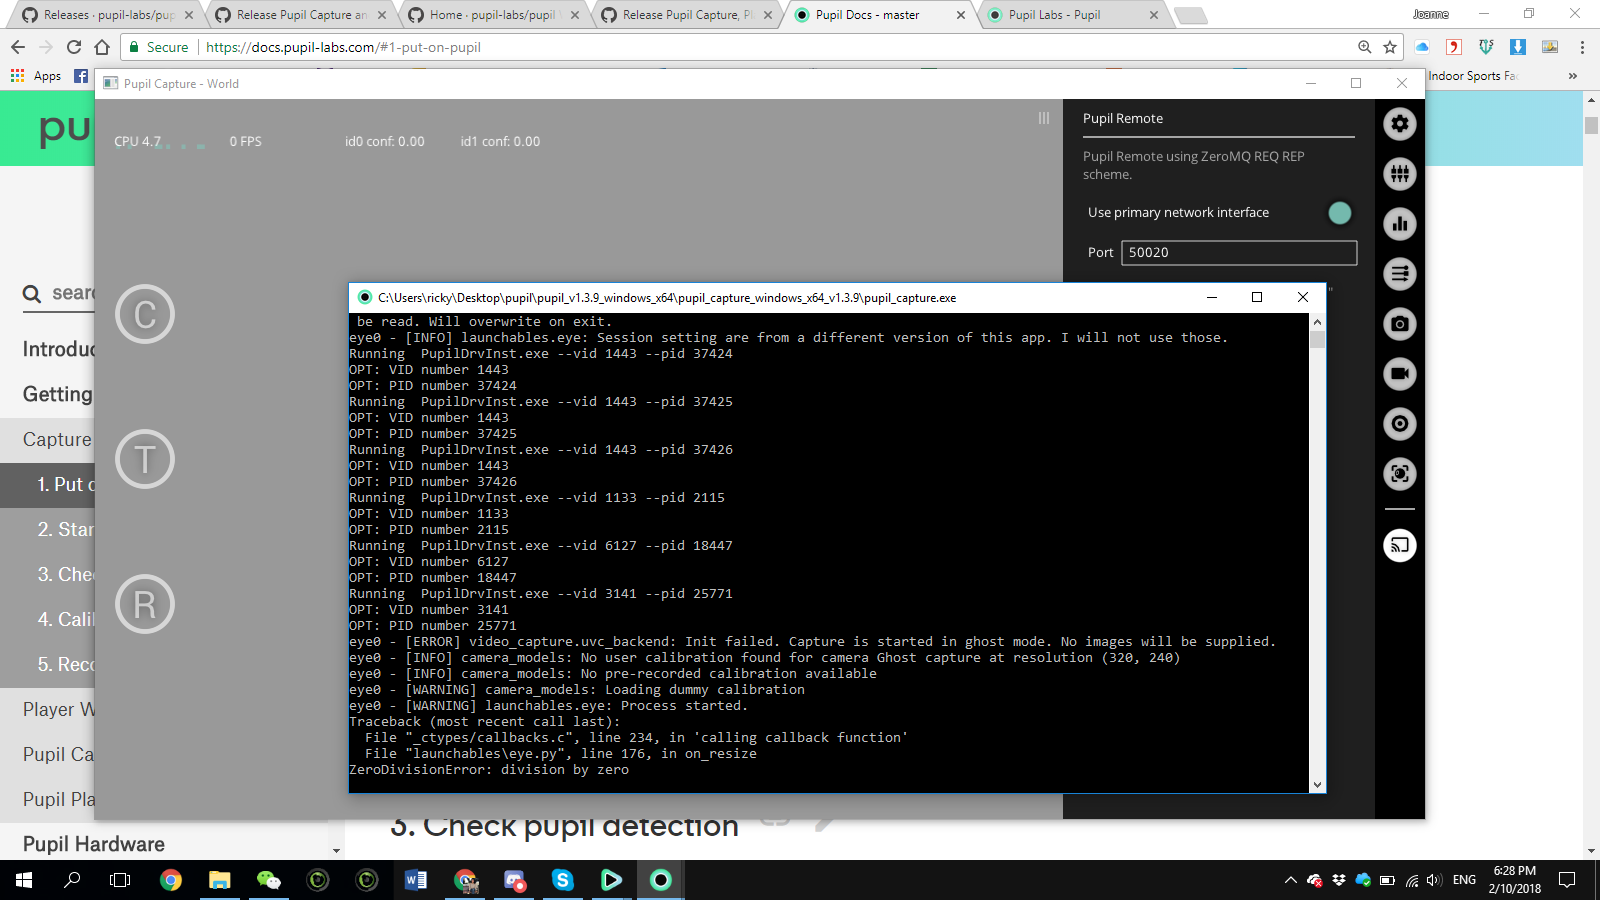Select the video camera icon in sidebar
Screen dimensions: 1600x900
1400,374
